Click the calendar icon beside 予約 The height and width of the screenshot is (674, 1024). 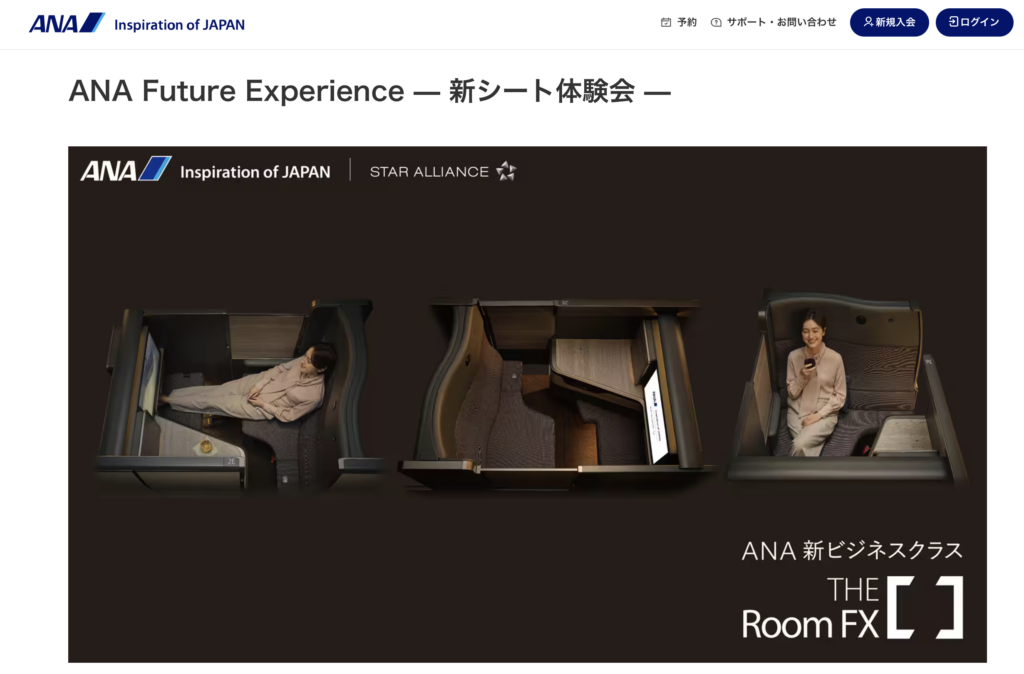tap(665, 22)
